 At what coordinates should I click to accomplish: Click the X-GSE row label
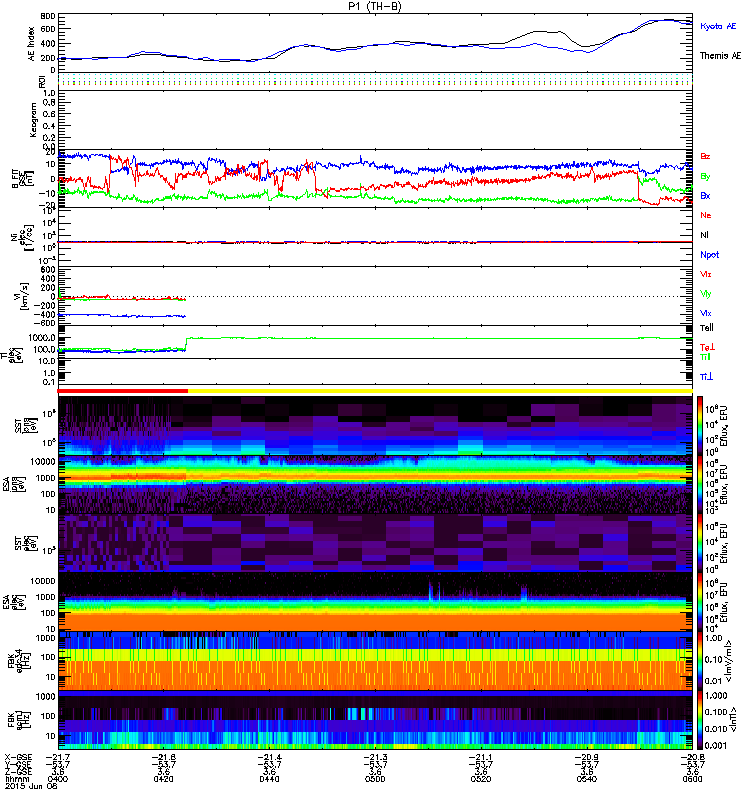(18, 757)
